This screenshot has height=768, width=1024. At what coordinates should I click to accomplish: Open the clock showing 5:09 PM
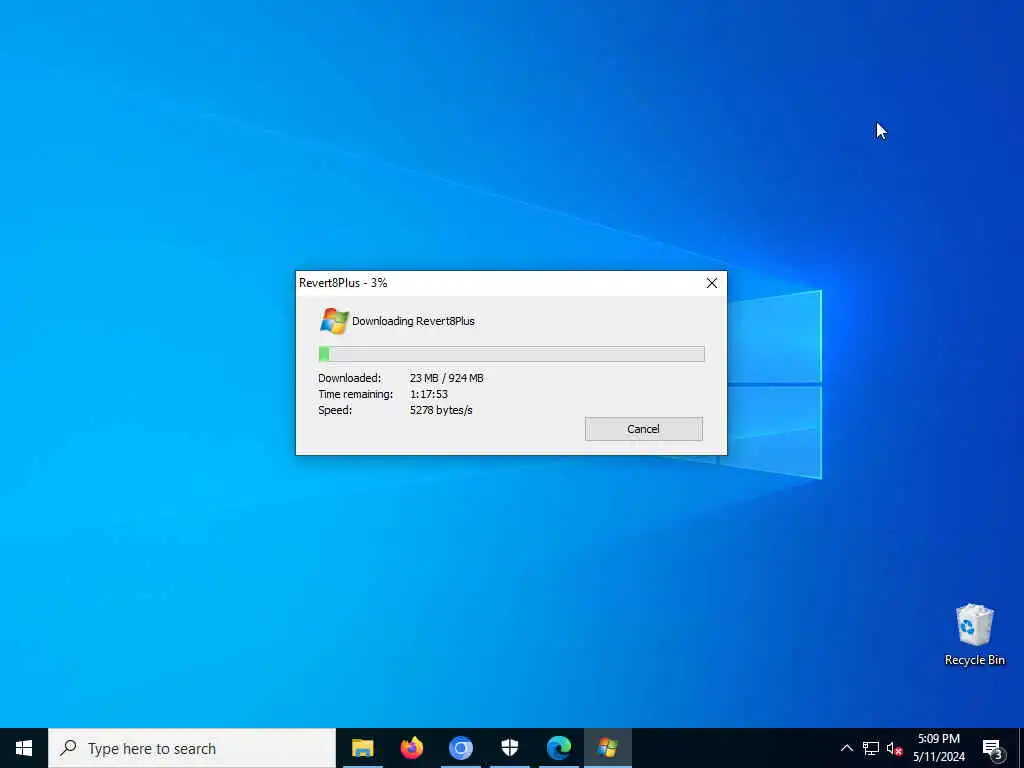pos(939,748)
